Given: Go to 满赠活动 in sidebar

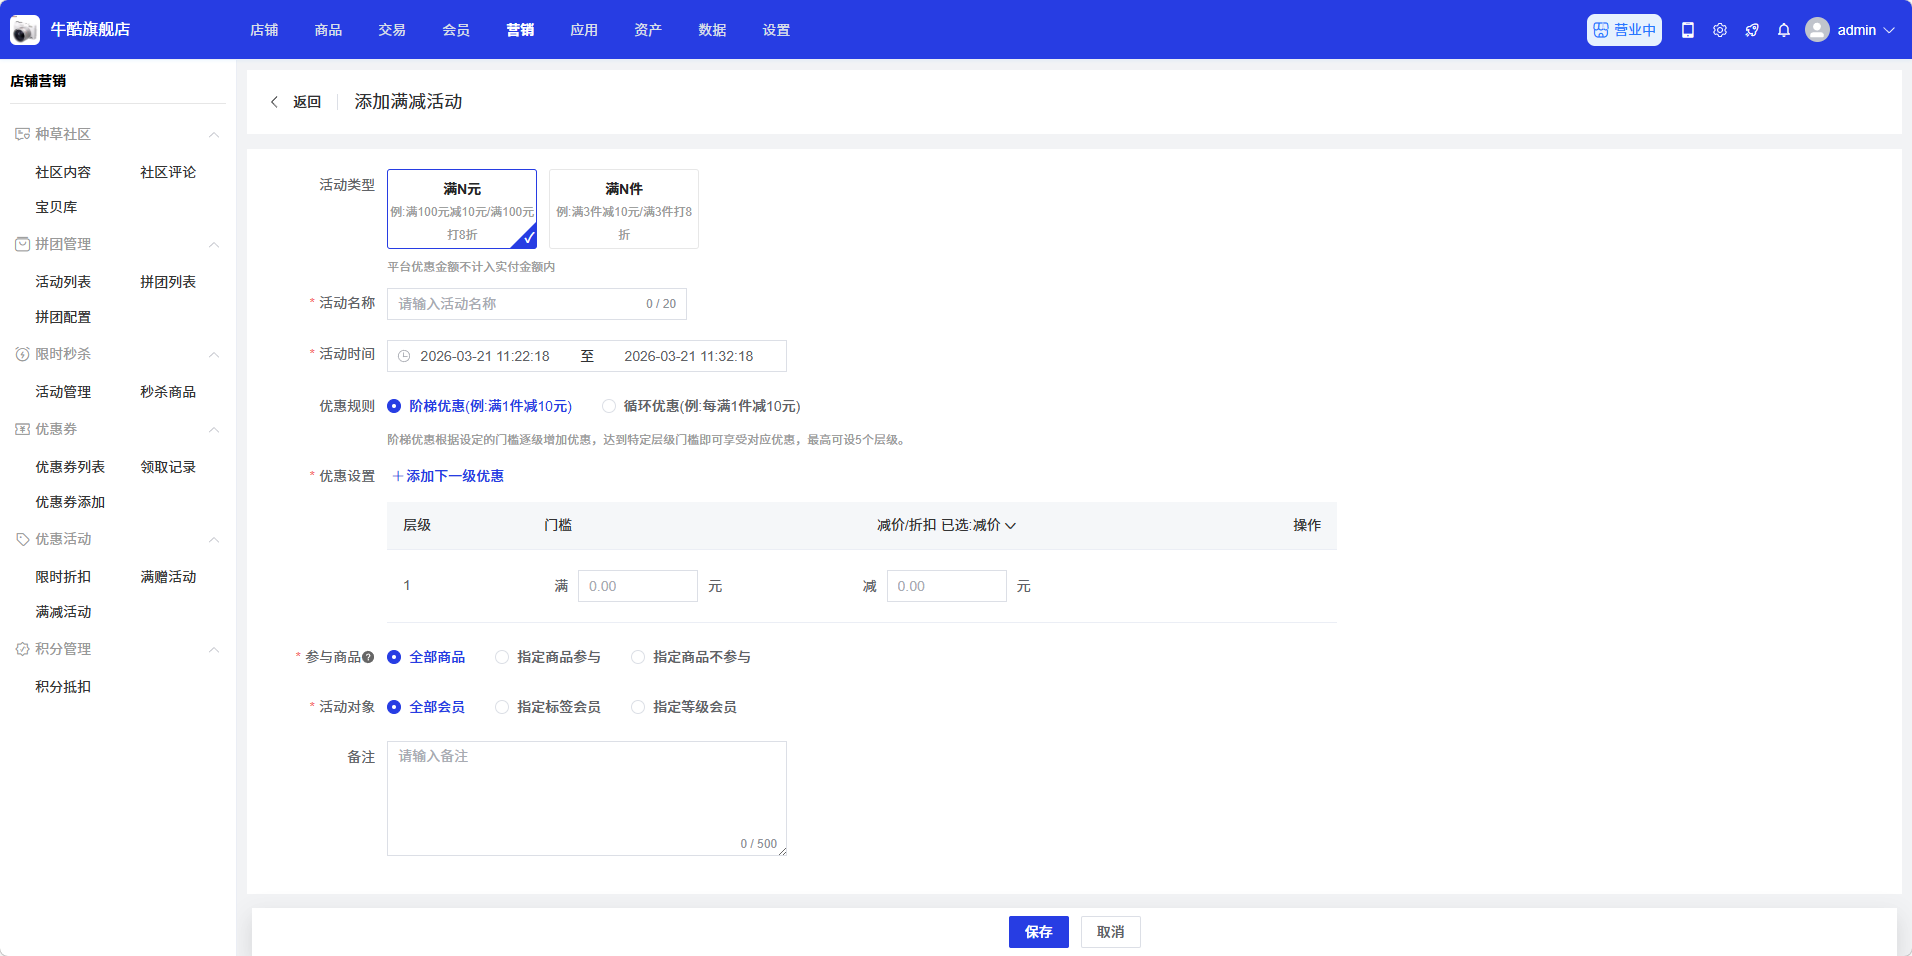Looking at the screenshot, I should 168,577.
